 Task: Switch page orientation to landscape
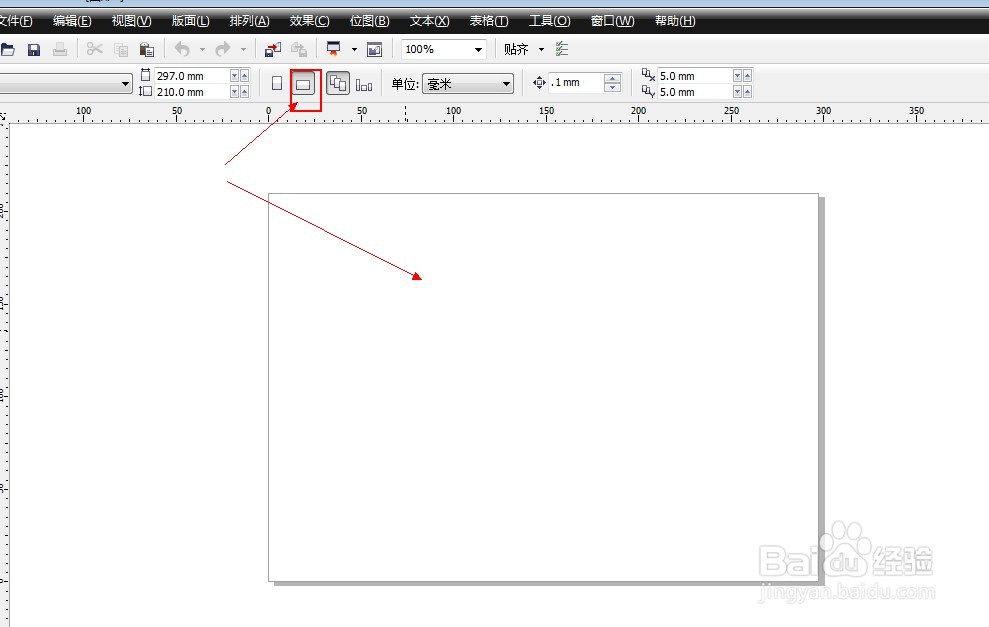point(303,83)
